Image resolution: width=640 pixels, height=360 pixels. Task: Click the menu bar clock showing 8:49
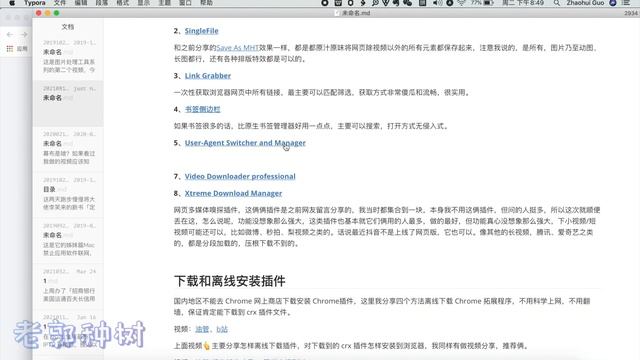click(523, 3)
